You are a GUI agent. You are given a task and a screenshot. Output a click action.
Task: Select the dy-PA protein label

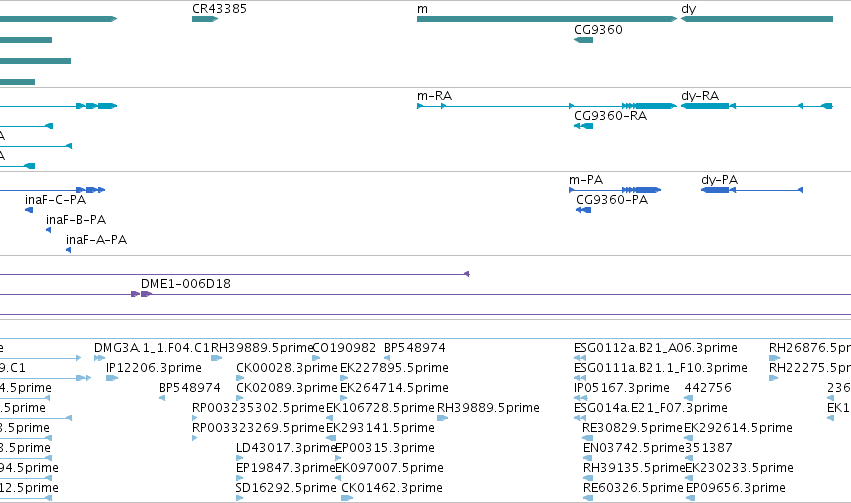coord(719,180)
